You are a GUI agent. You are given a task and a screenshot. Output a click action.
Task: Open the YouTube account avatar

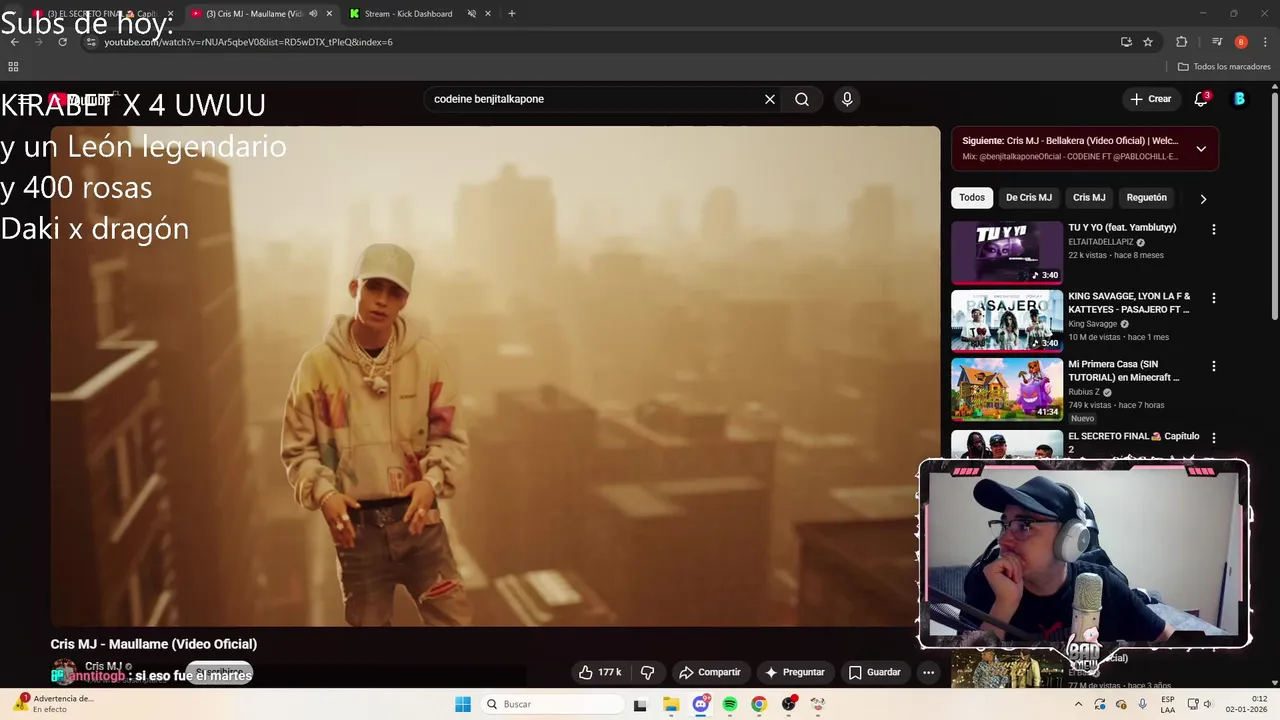(1239, 99)
